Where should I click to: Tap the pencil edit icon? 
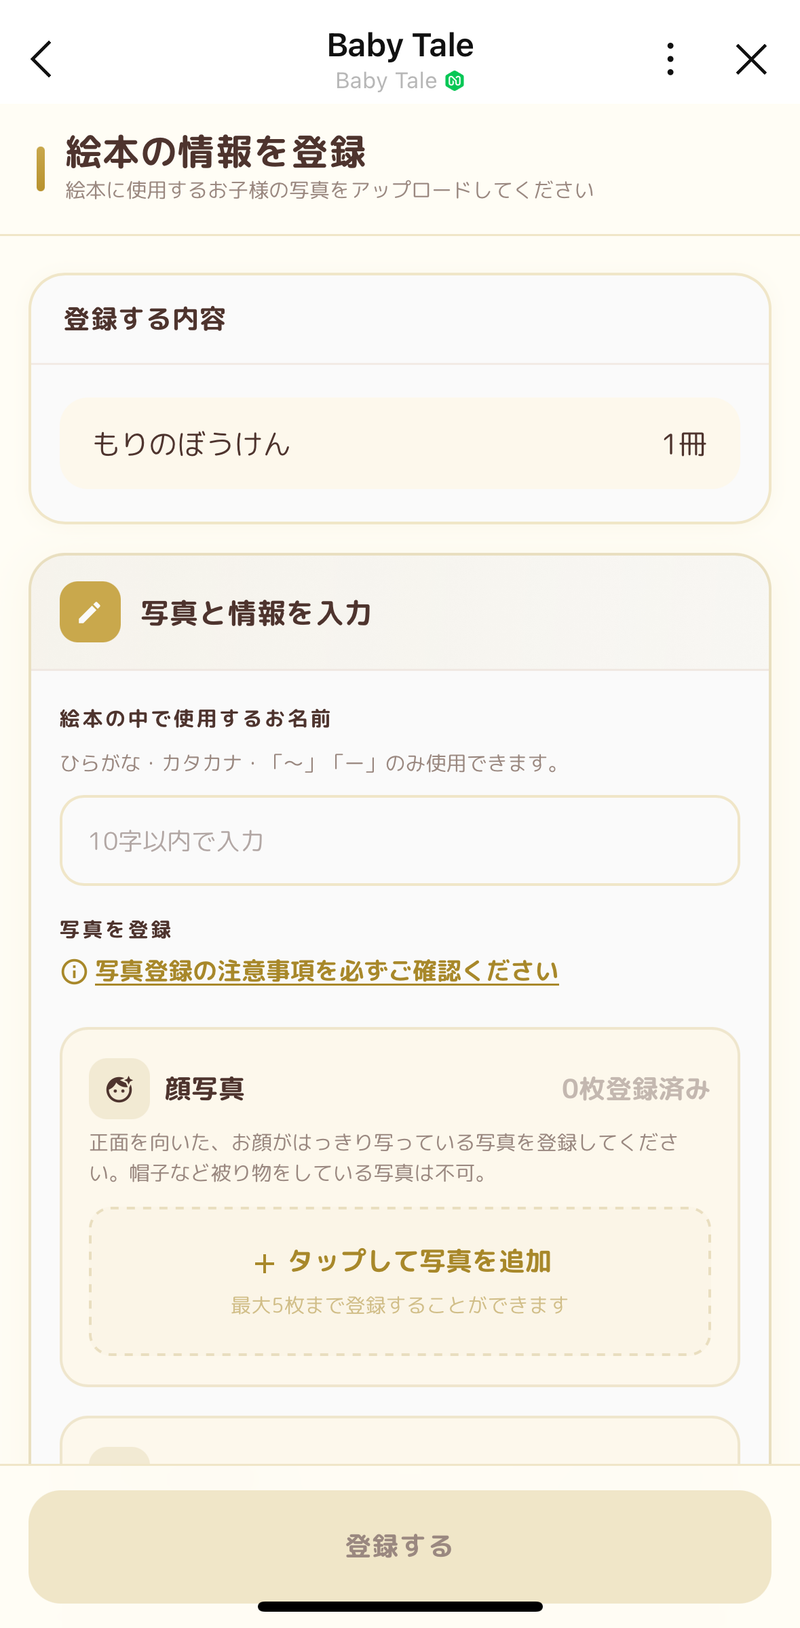tap(90, 612)
